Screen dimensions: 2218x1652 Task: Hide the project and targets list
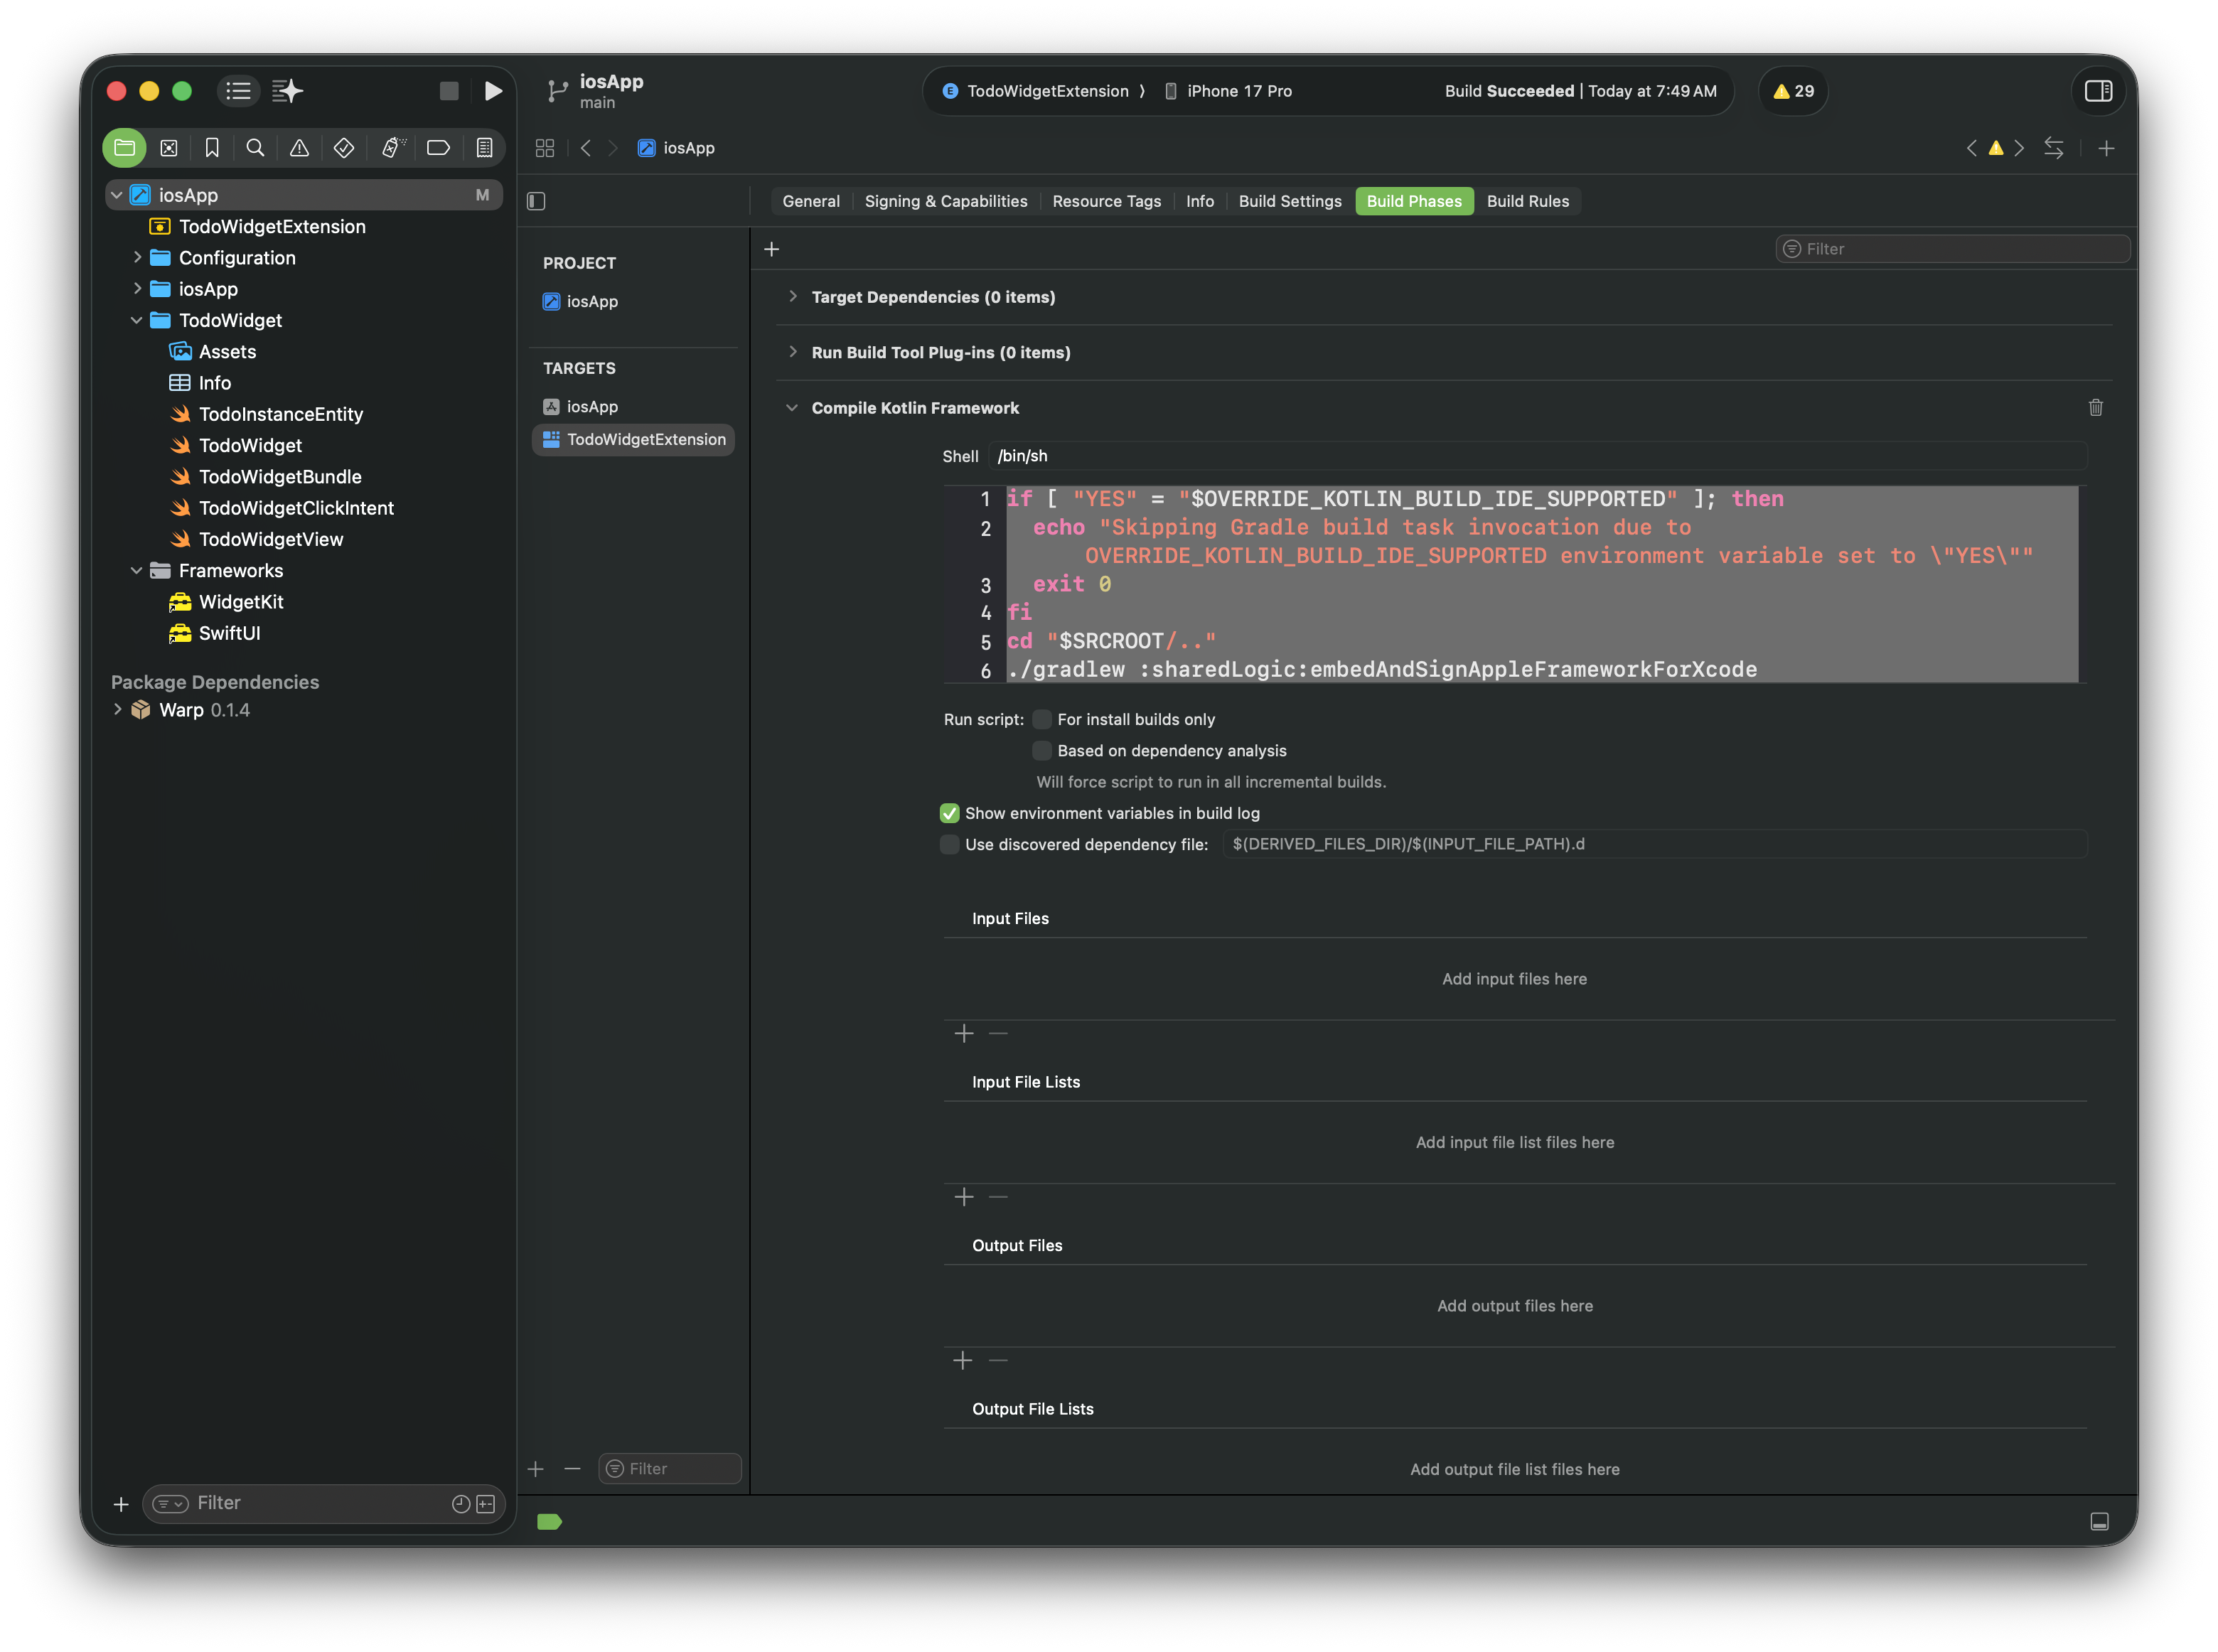(x=536, y=201)
